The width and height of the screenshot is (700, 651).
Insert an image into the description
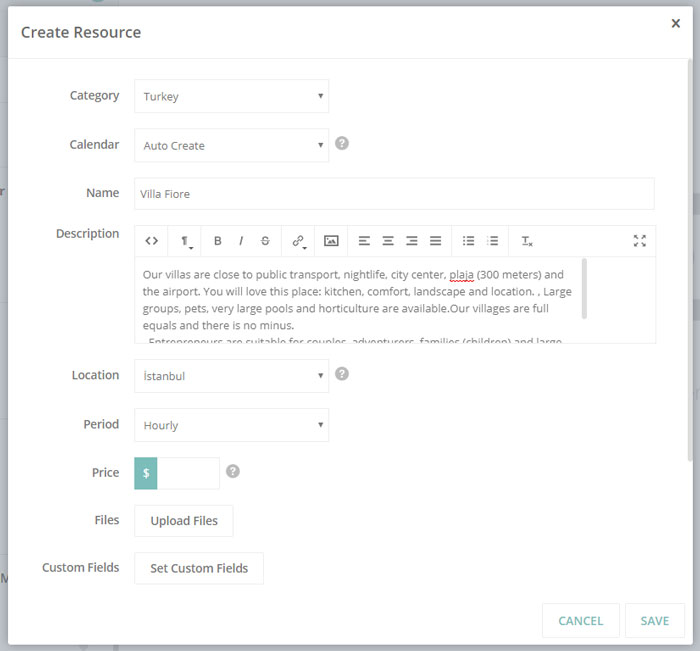(x=331, y=241)
